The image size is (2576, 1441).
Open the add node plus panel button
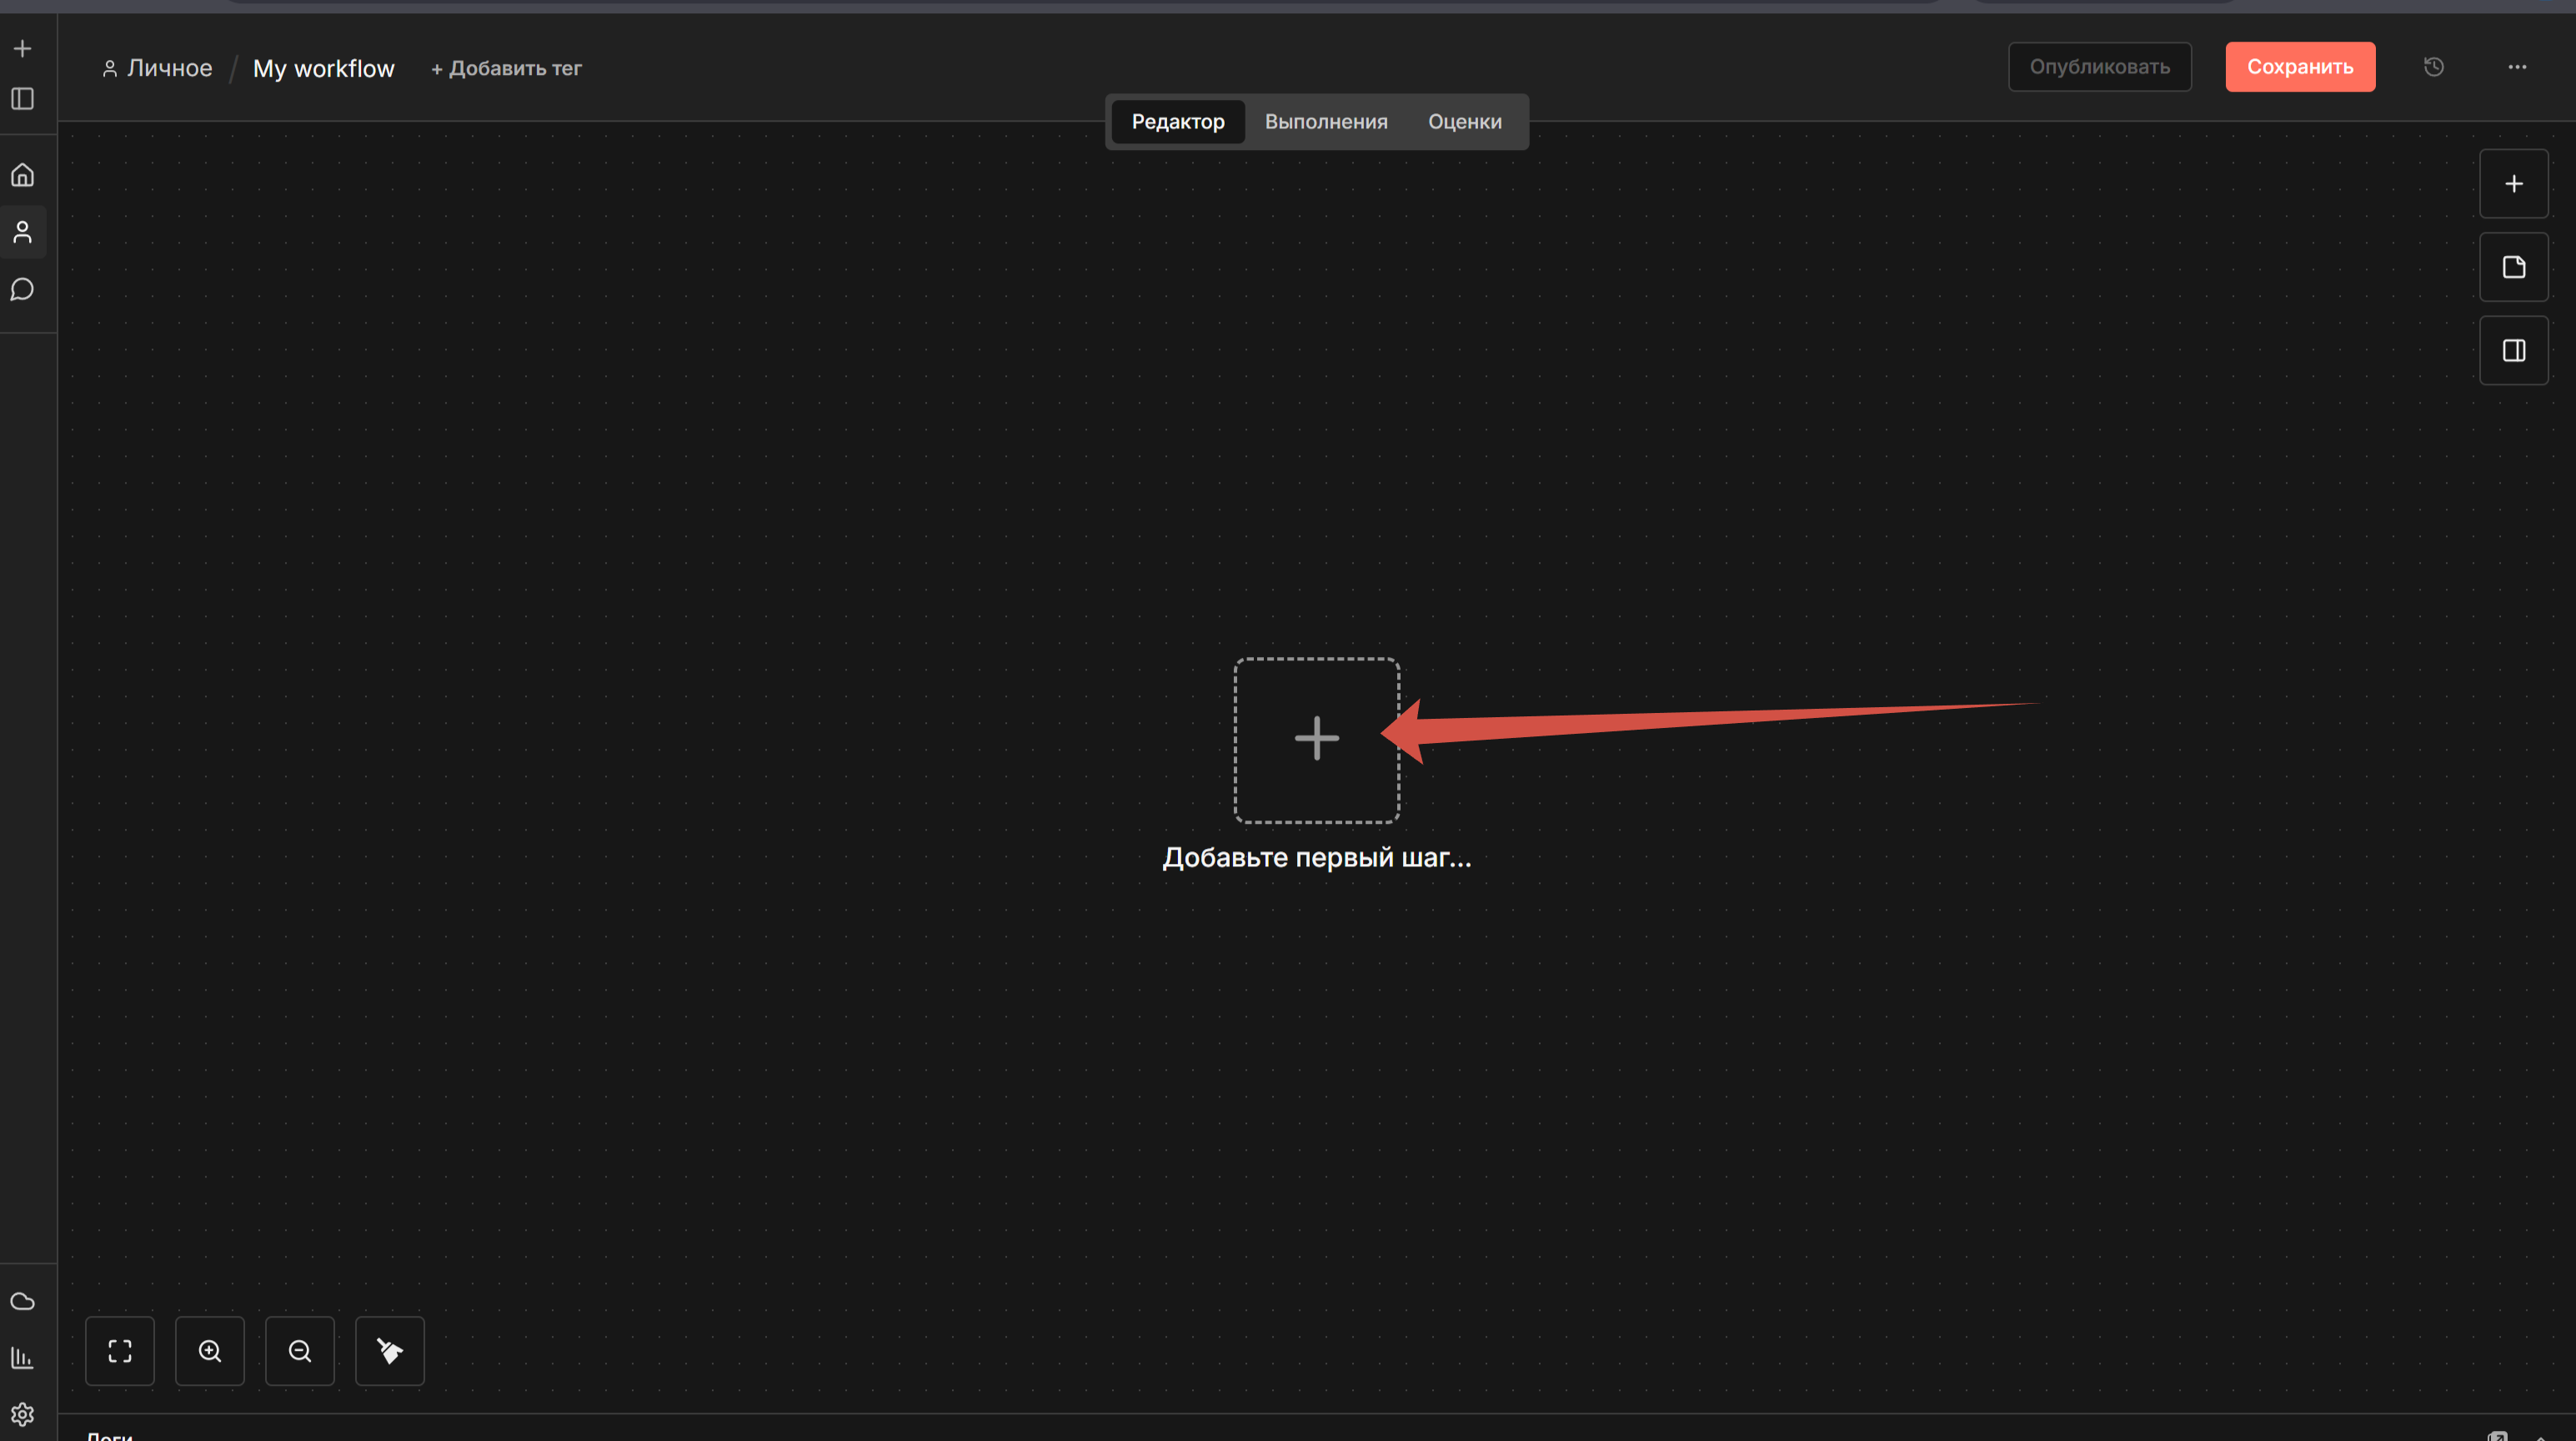point(2513,184)
